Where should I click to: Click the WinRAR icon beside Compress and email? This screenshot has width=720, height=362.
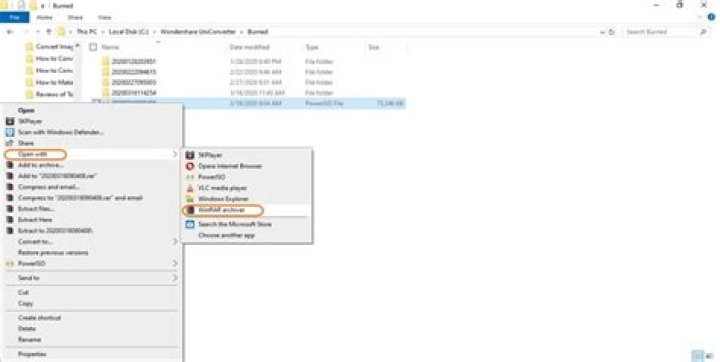tap(10, 187)
